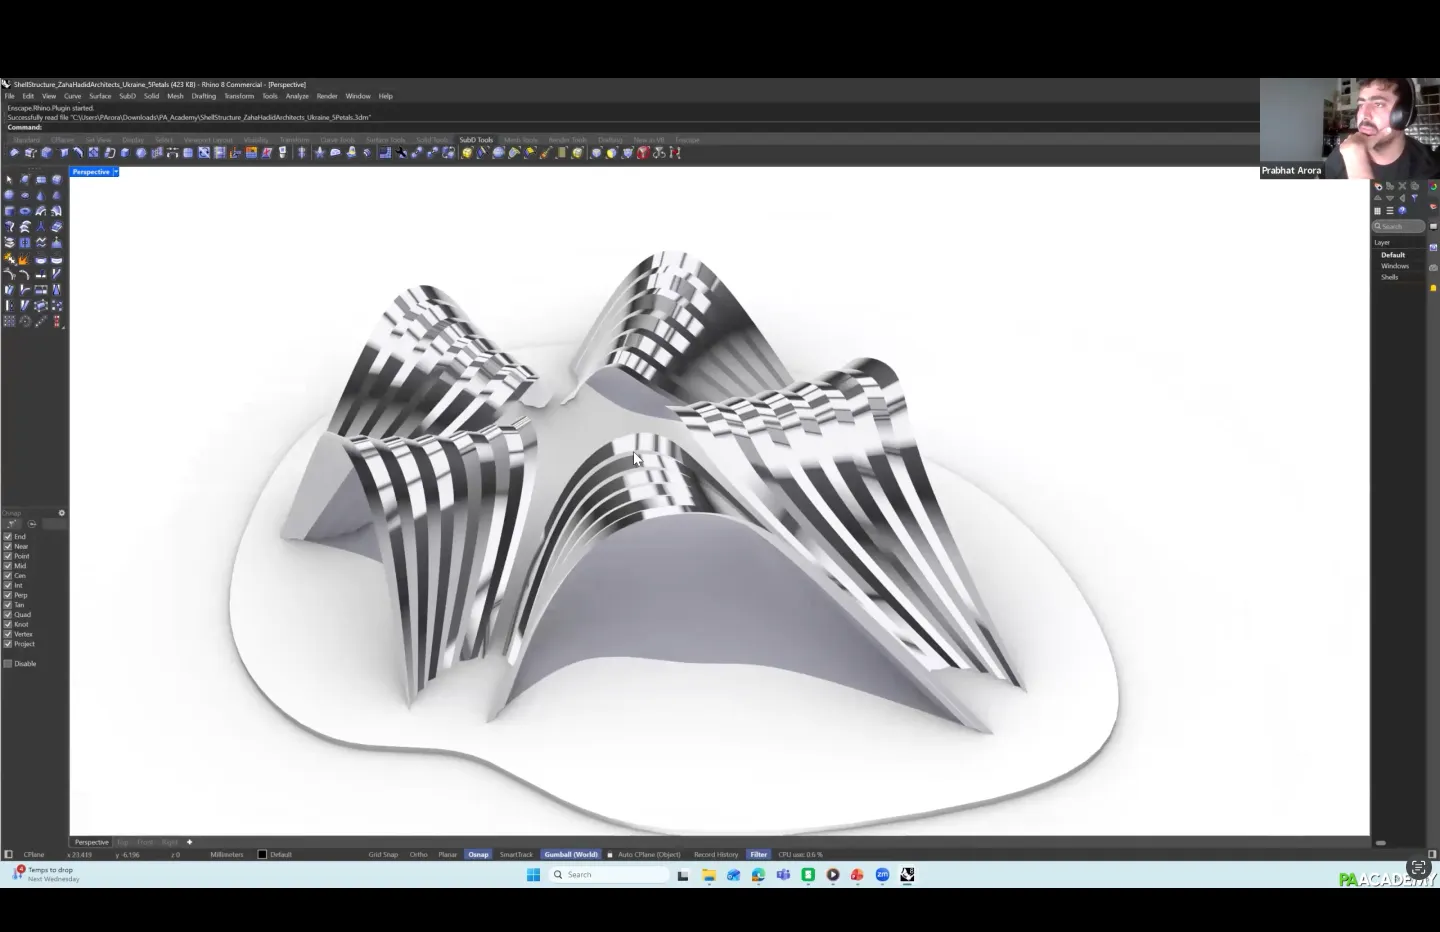
Task: Open the Osnap panel gear settings
Action: point(61,513)
